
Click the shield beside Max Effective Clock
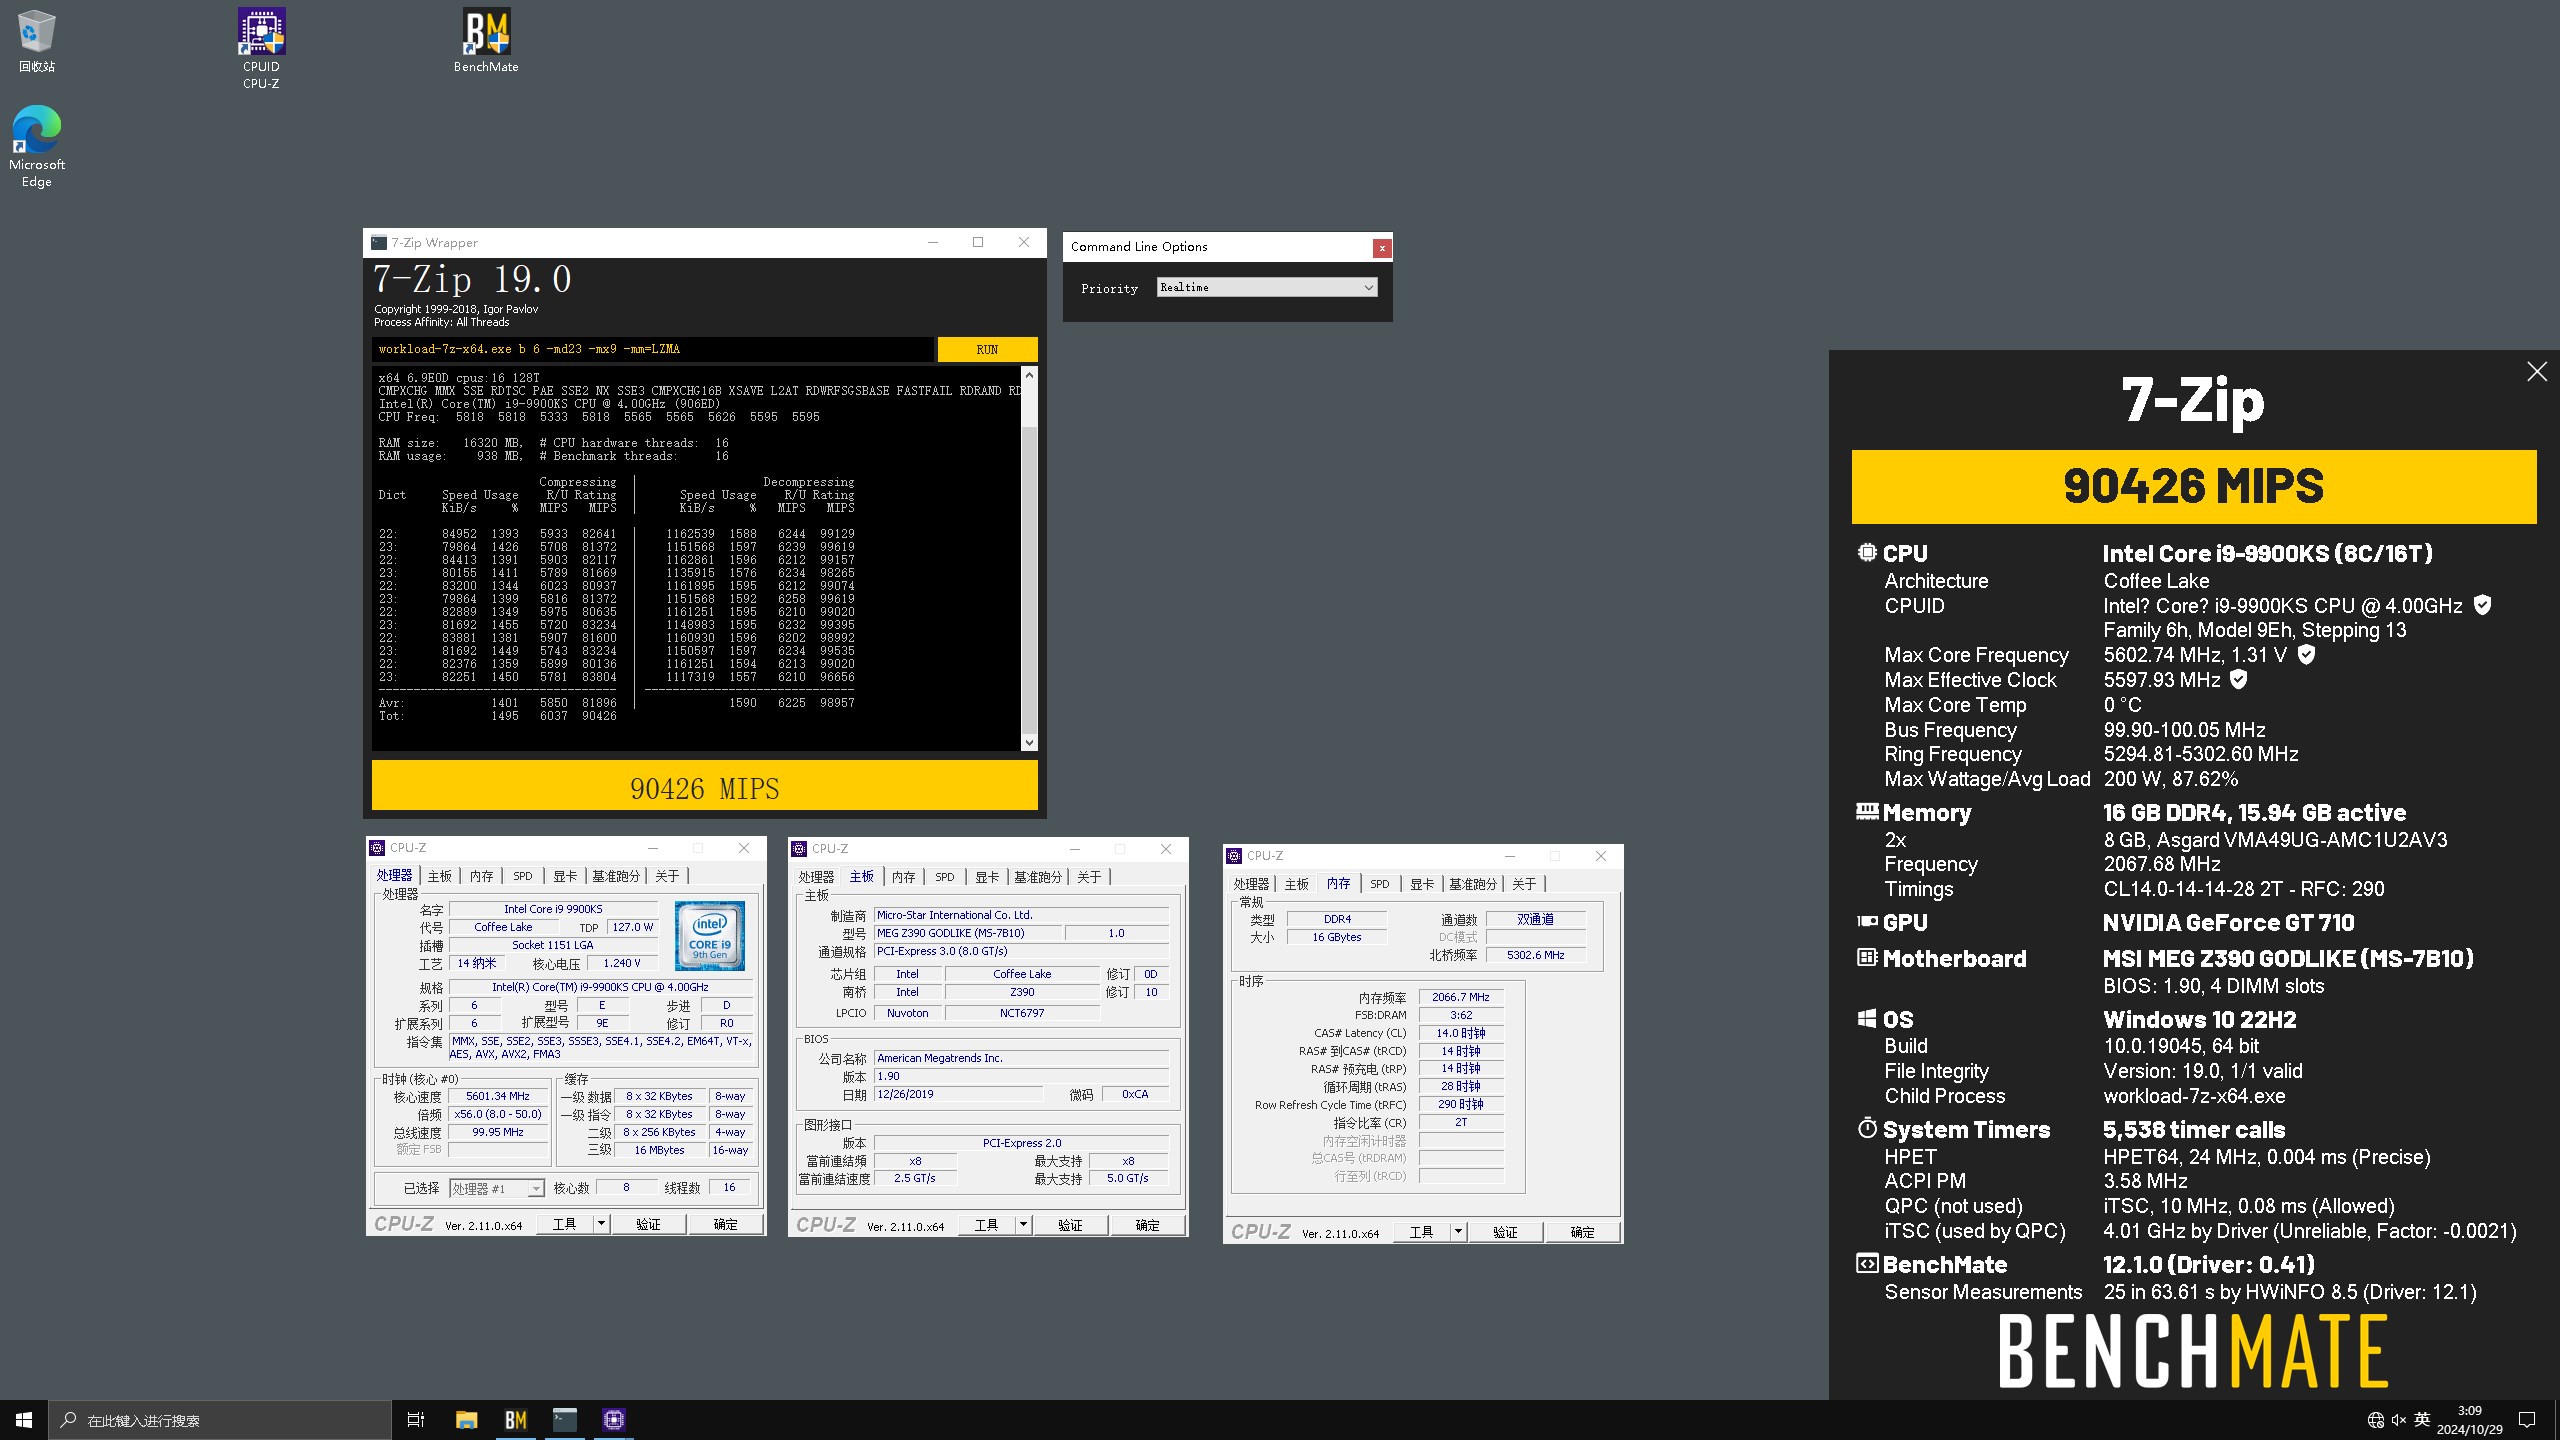(x=2239, y=679)
